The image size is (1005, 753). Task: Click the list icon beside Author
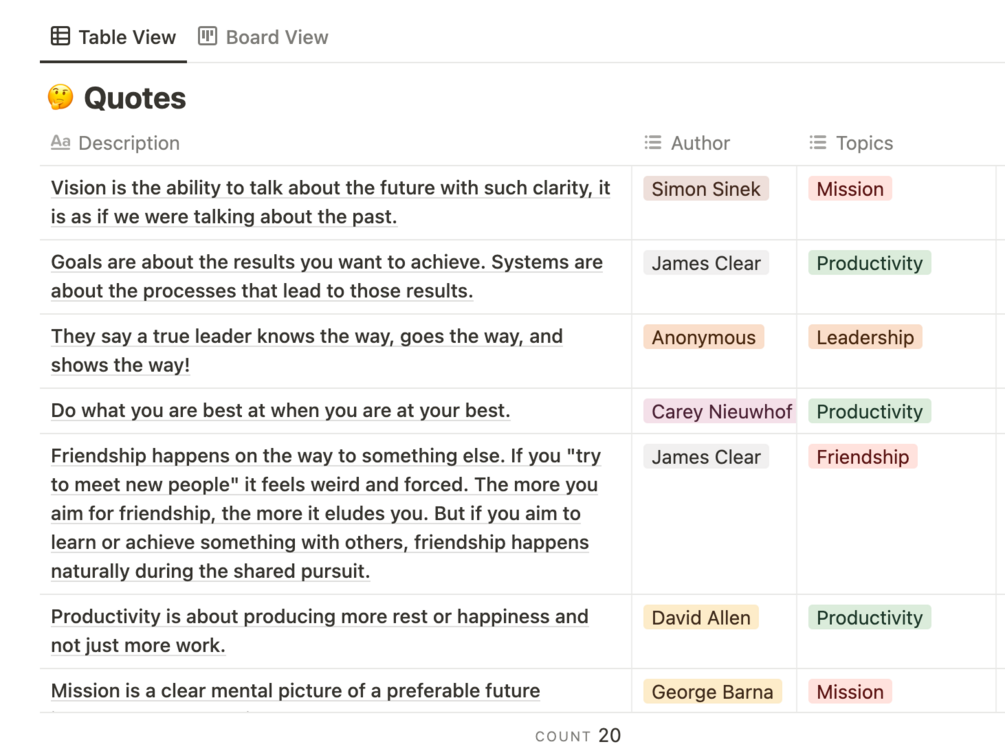pyautogui.click(x=652, y=142)
